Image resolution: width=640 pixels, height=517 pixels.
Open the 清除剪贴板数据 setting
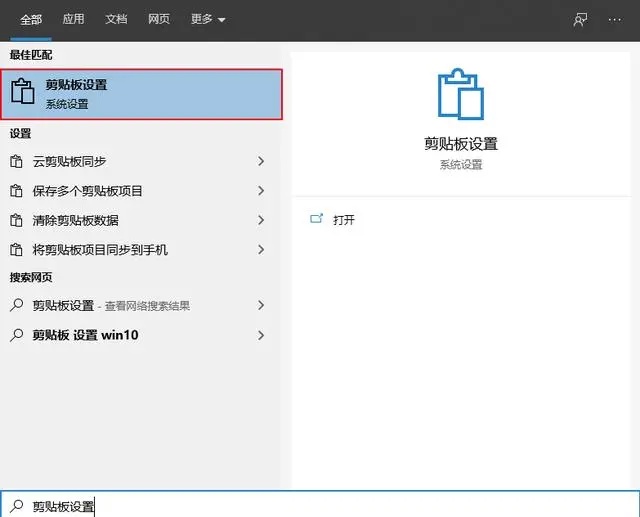click(x=140, y=220)
